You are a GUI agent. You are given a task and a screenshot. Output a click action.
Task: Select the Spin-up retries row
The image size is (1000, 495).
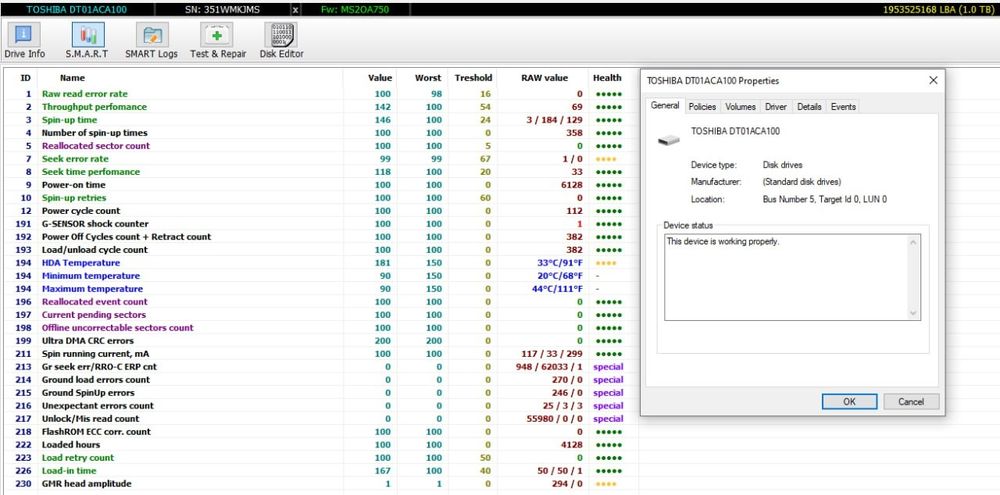pos(321,198)
